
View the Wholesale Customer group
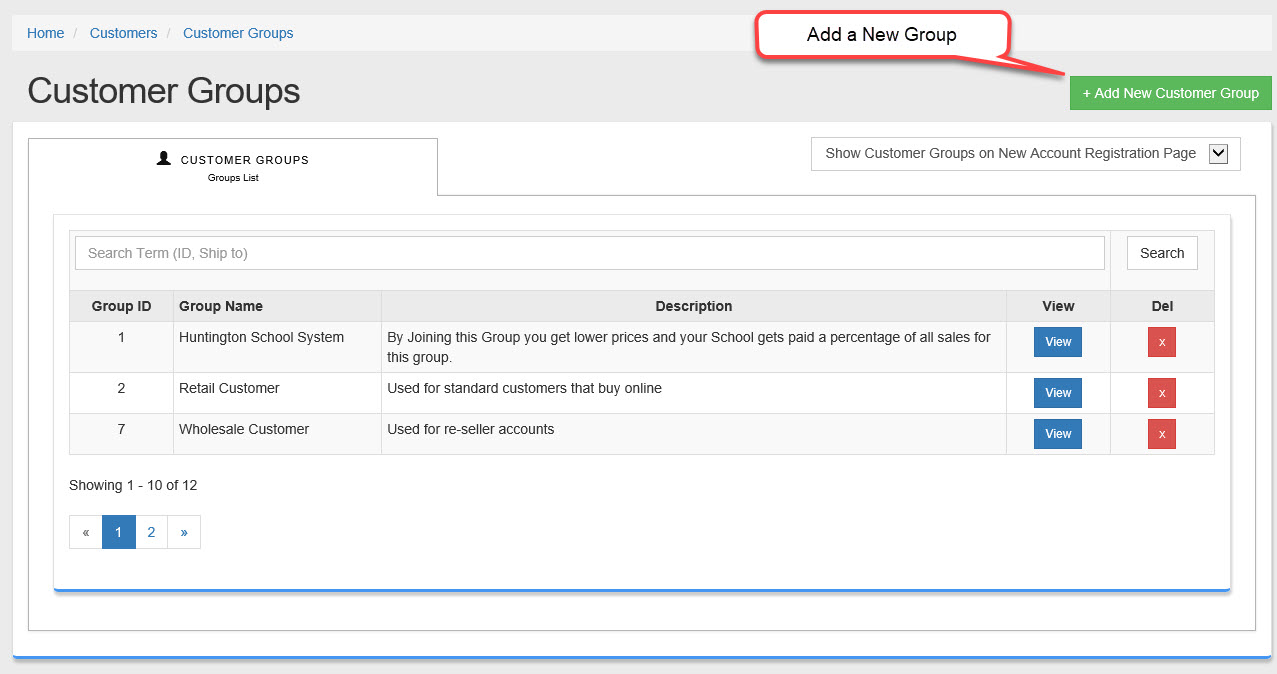pos(1058,434)
